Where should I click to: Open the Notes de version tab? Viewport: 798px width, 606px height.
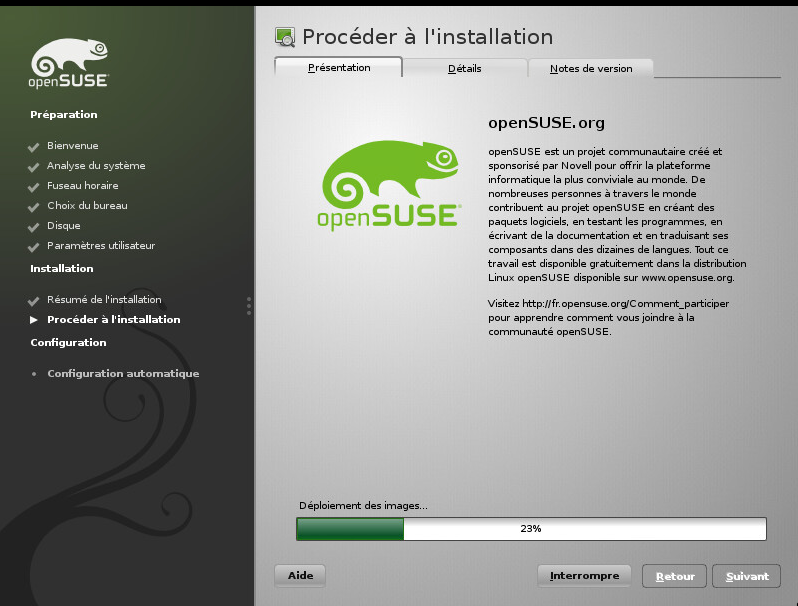click(591, 68)
